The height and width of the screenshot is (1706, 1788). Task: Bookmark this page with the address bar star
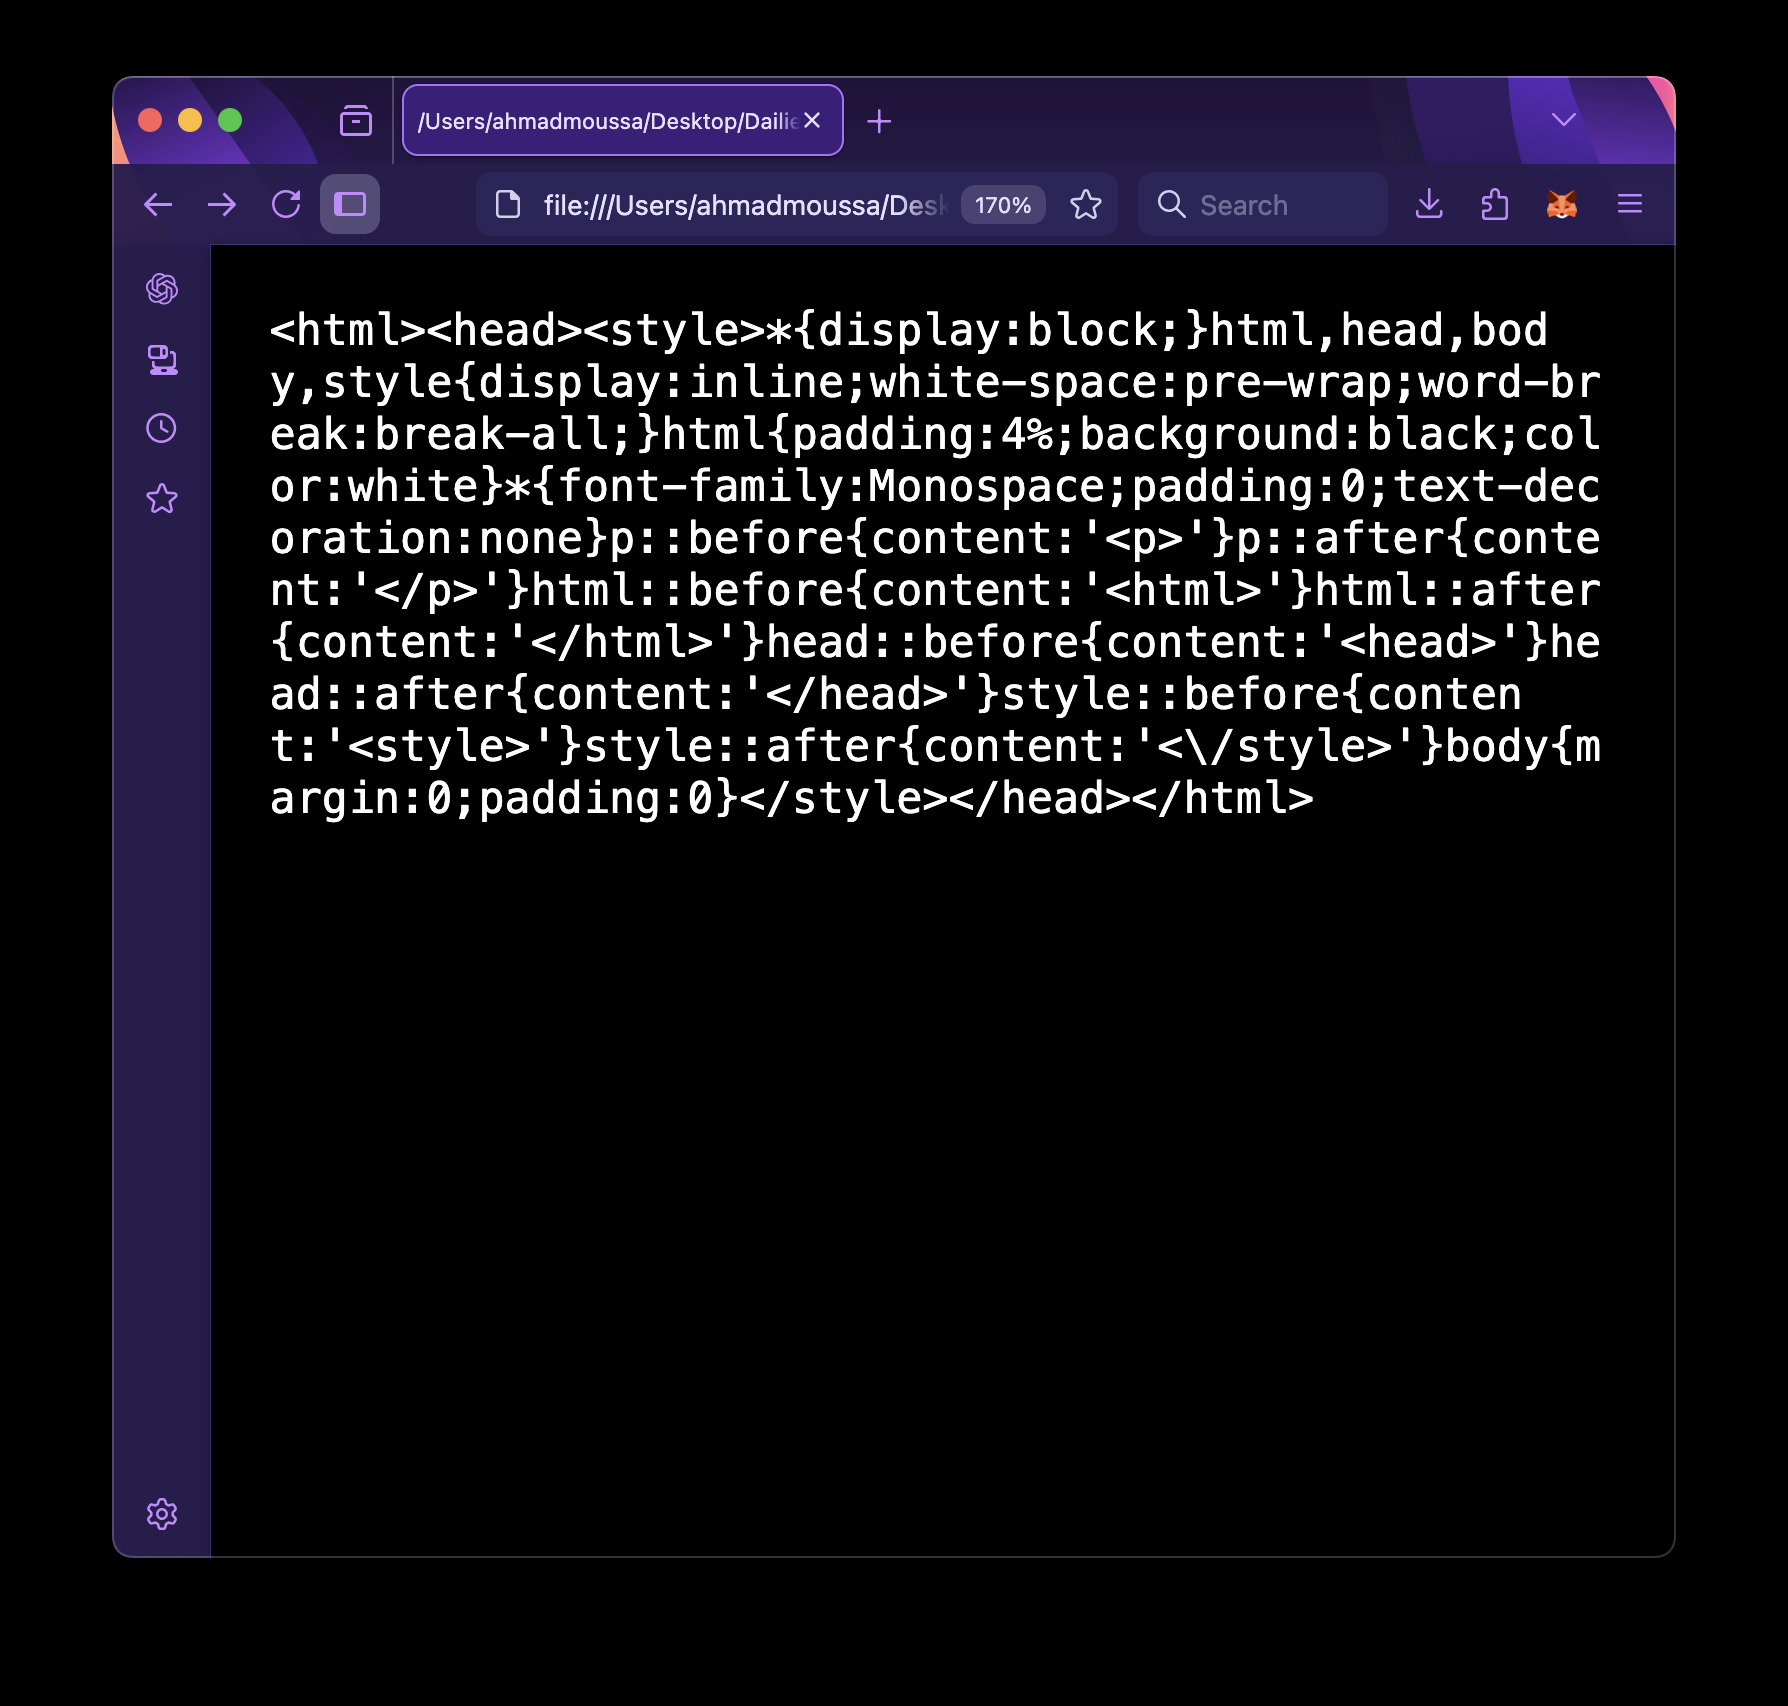[1085, 205]
